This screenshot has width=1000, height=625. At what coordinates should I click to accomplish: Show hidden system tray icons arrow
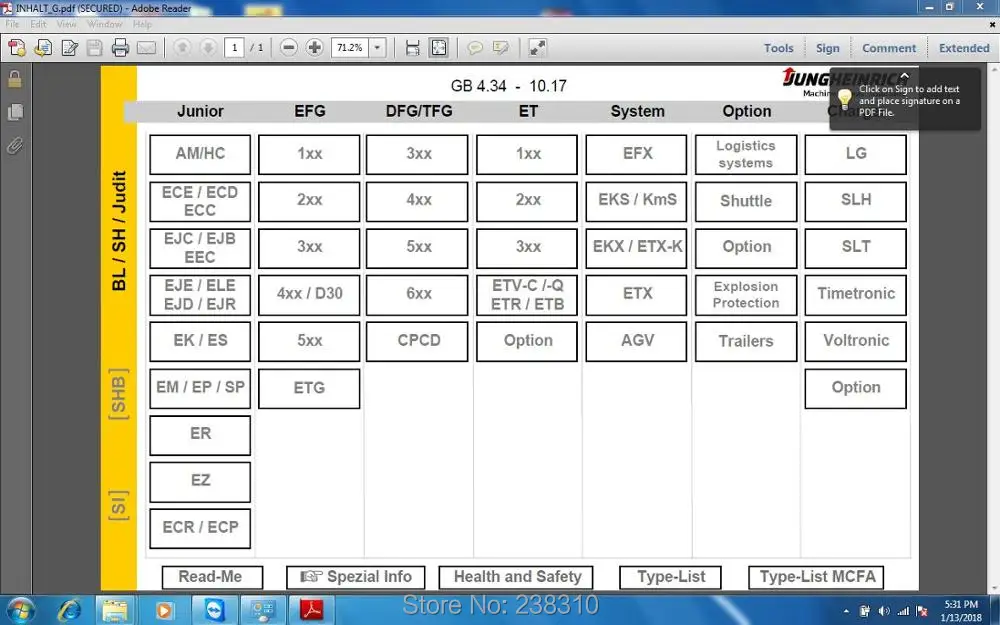click(x=846, y=611)
